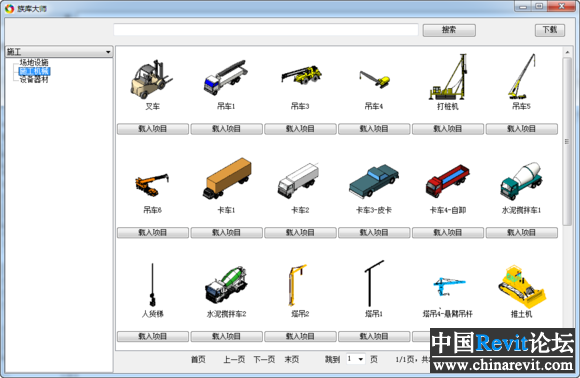Focus the search text field

pyautogui.click(x=266, y=30)
